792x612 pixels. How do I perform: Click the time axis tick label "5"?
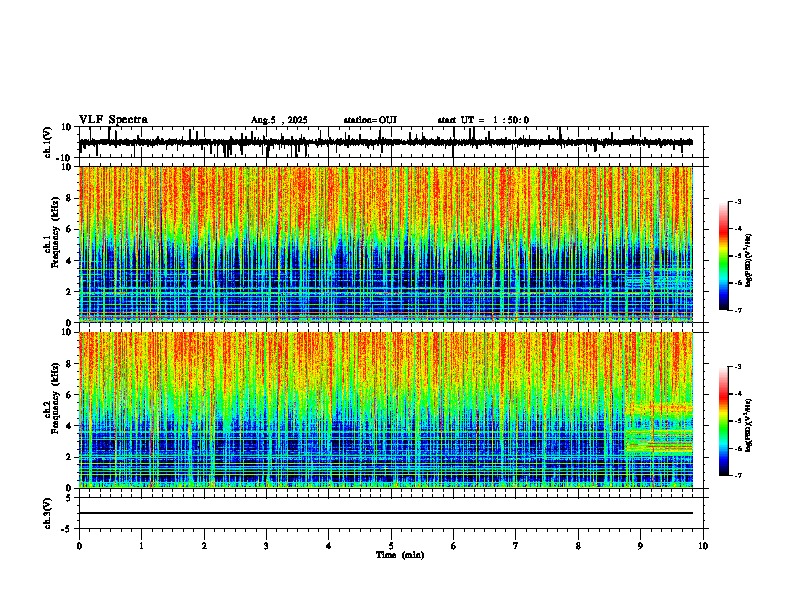click(x=391, y=546)
